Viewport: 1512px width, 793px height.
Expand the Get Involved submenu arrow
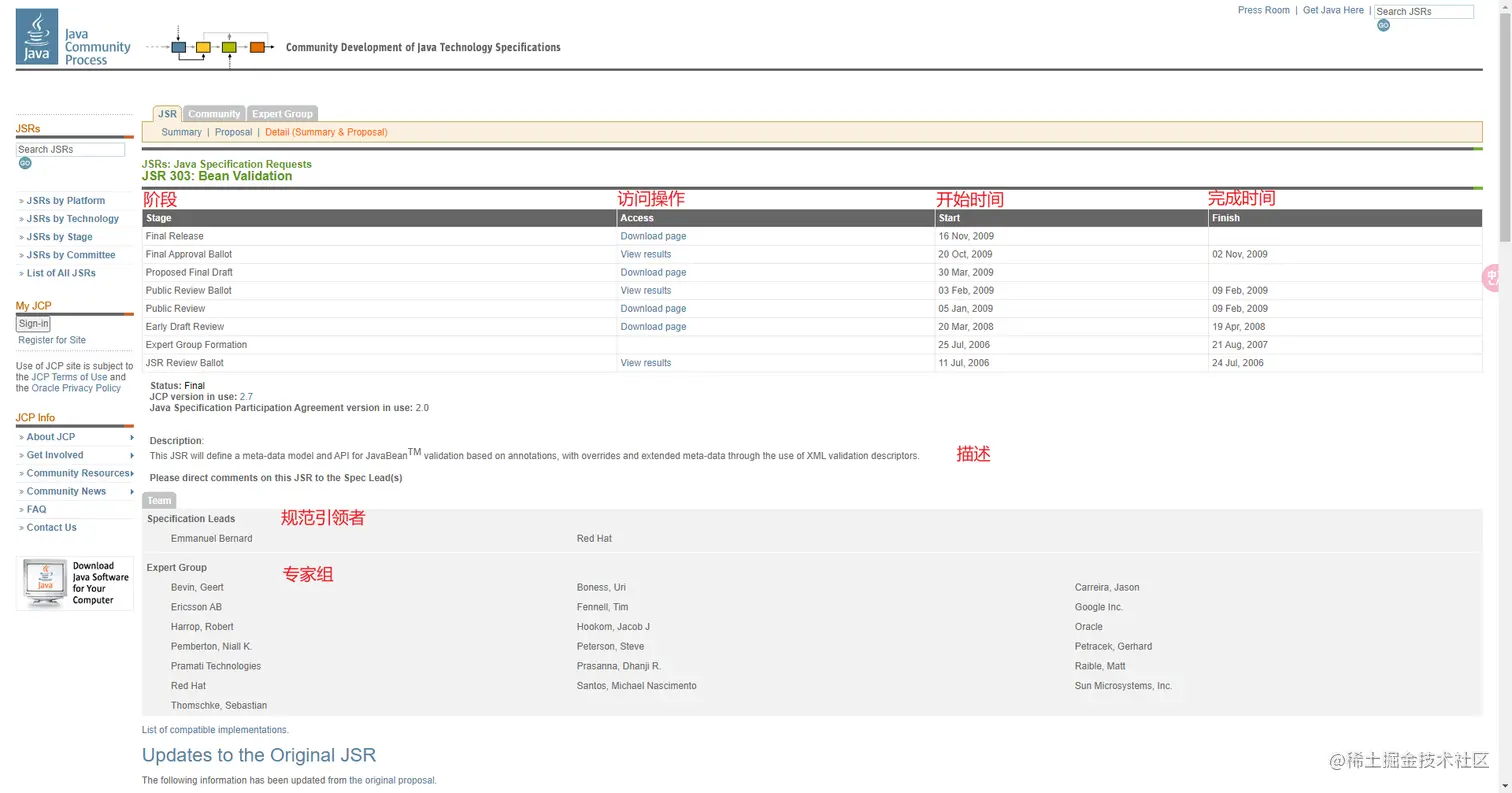[x=132, y=455]
